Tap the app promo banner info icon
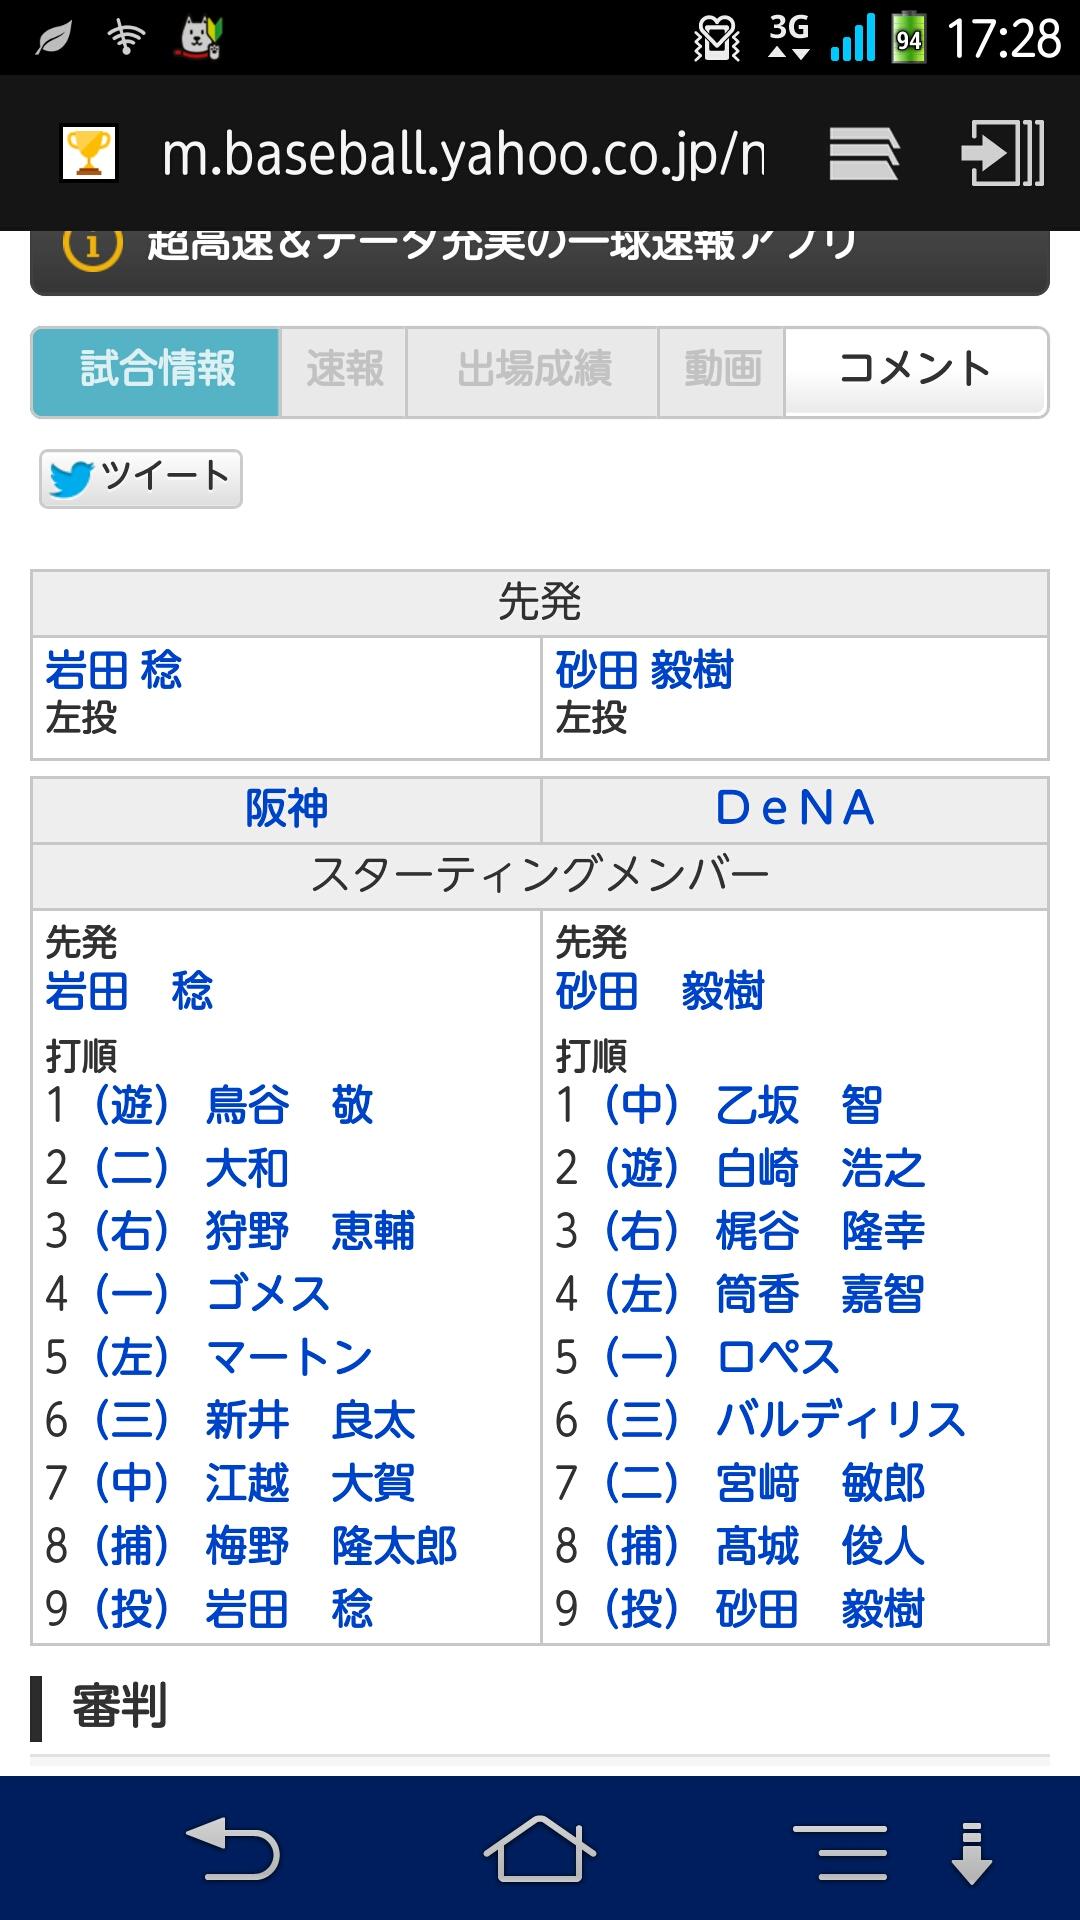This screenshot has height=1920, width=1080. pos(92,246)
